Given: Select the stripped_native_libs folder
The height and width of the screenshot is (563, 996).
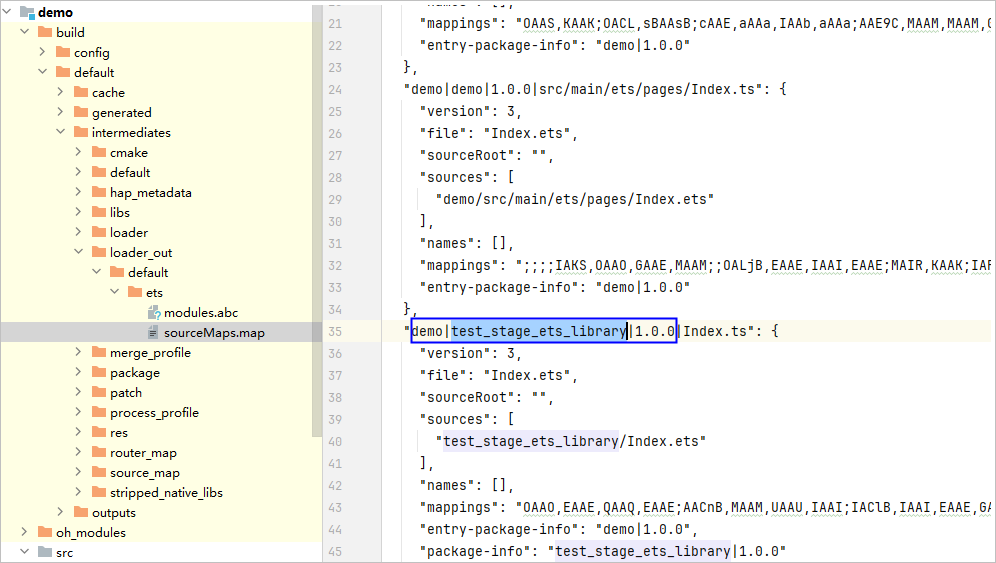Looking at the screenshot, I should pyautogui.click(x=166, y=493).
